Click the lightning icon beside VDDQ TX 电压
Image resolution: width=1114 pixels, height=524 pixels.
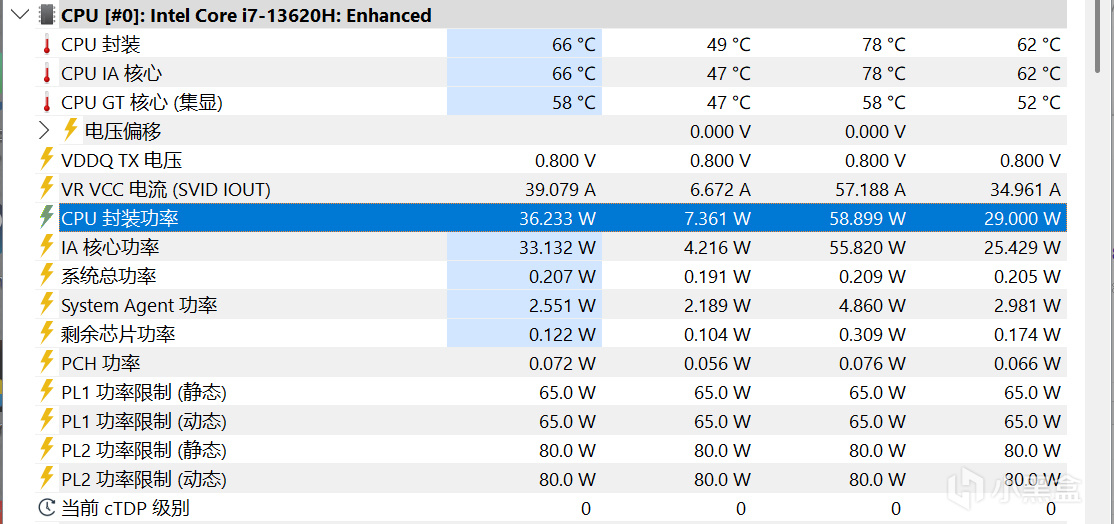tap(47, 159)
